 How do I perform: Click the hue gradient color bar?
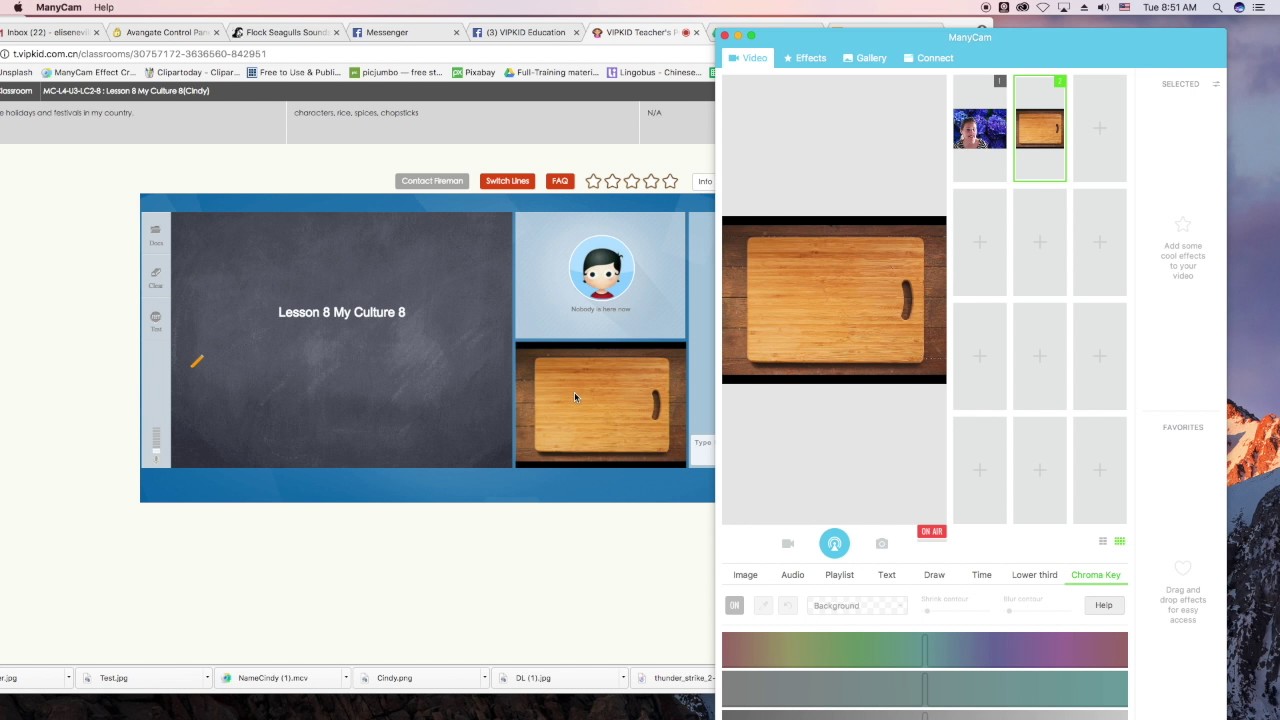click(x=924, y=650)
